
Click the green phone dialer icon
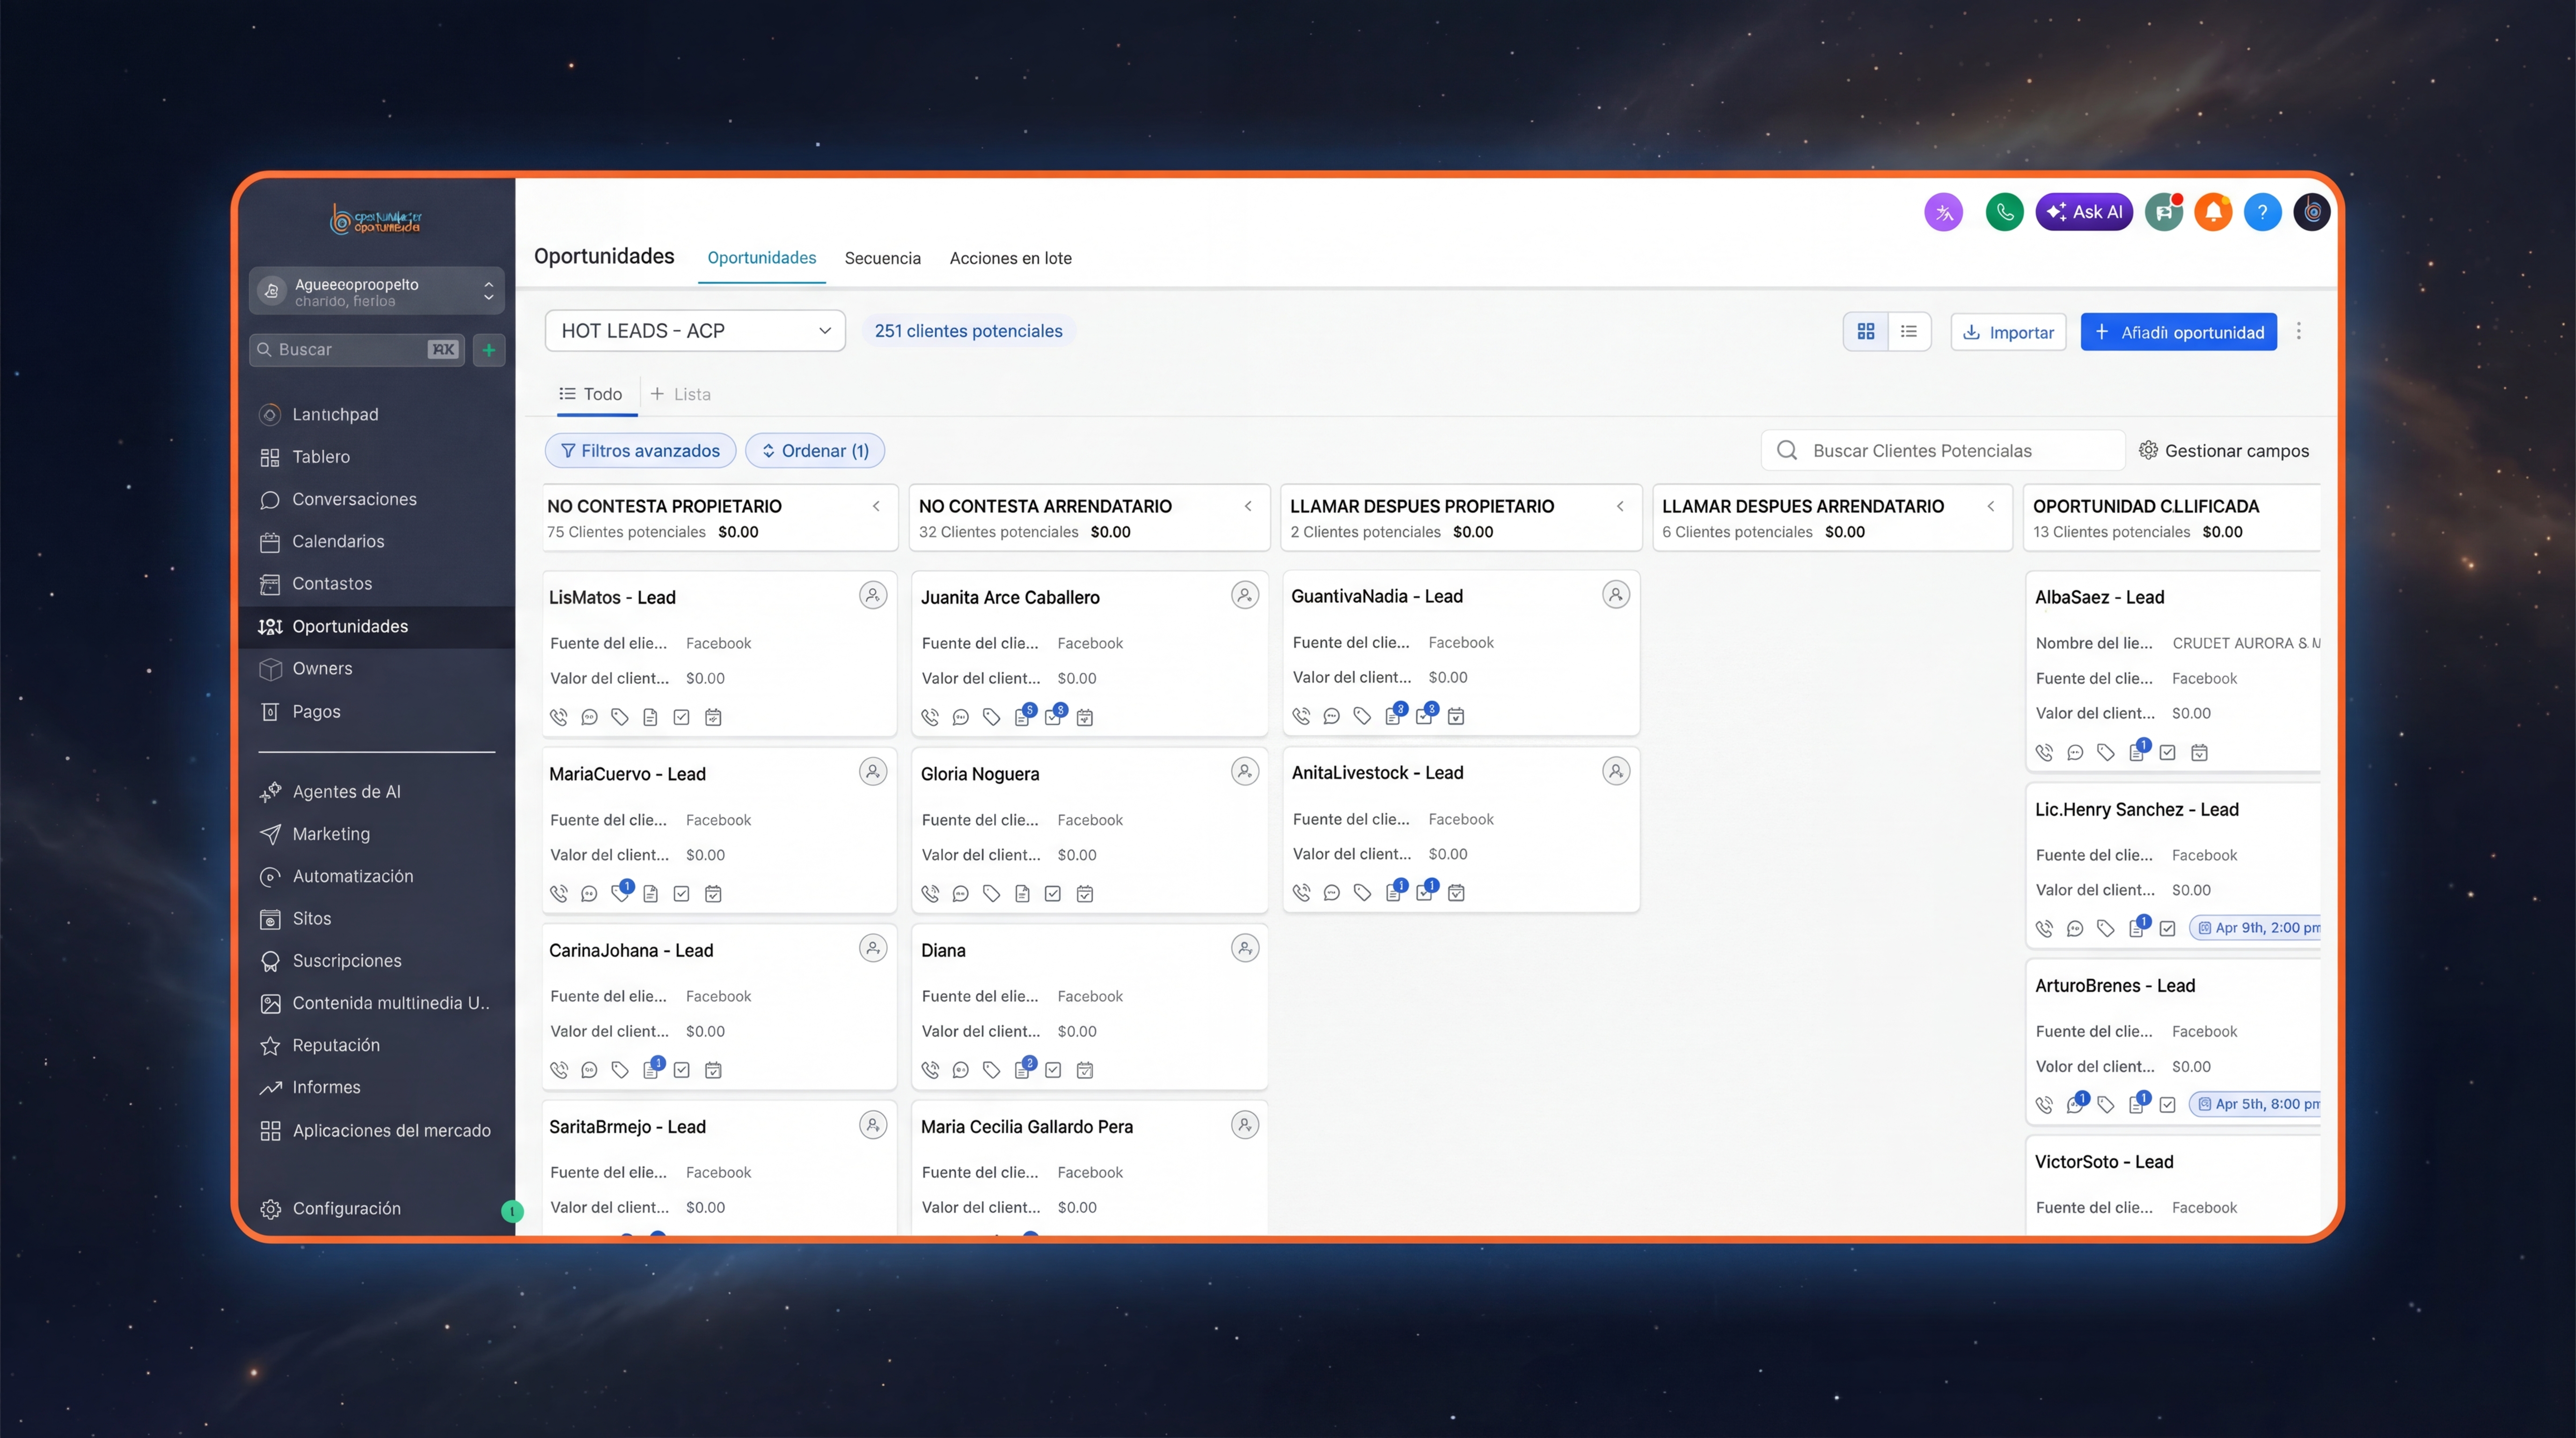click(2003, 212)
